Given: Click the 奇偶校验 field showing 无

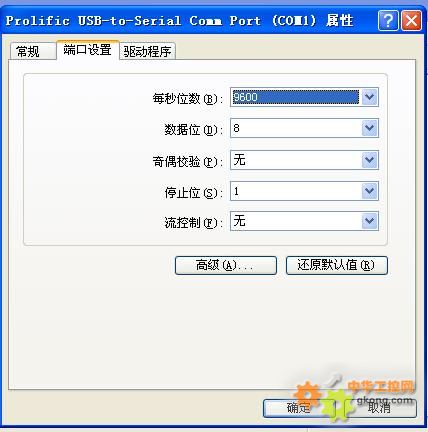Looking at the screenshot, I should coord(296,160).
